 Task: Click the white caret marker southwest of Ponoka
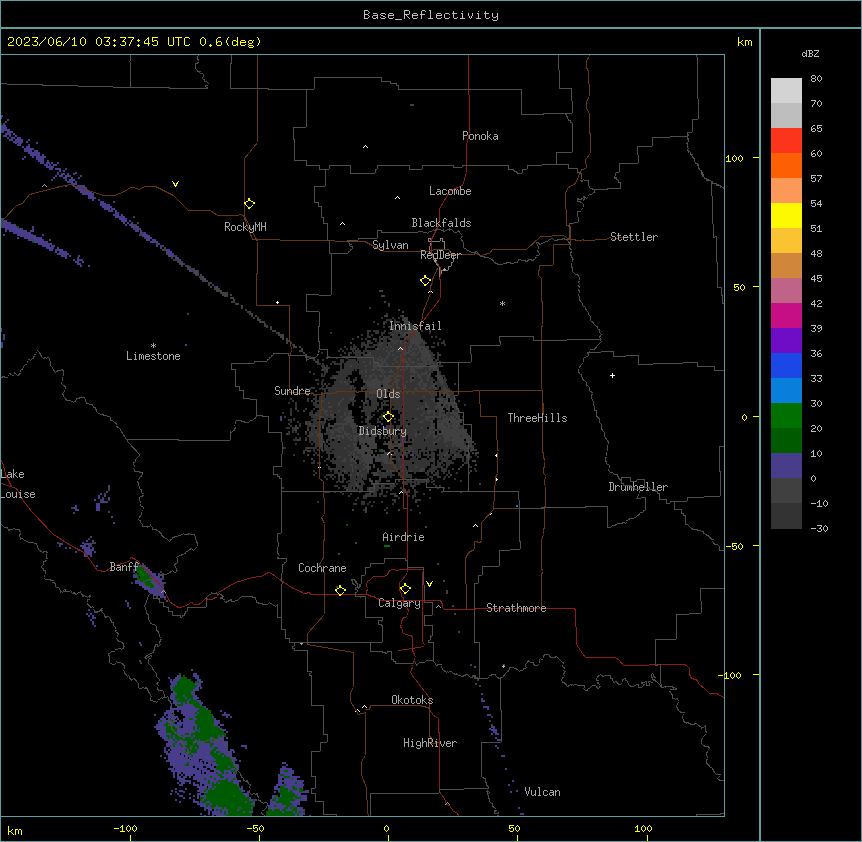point(366,147)
